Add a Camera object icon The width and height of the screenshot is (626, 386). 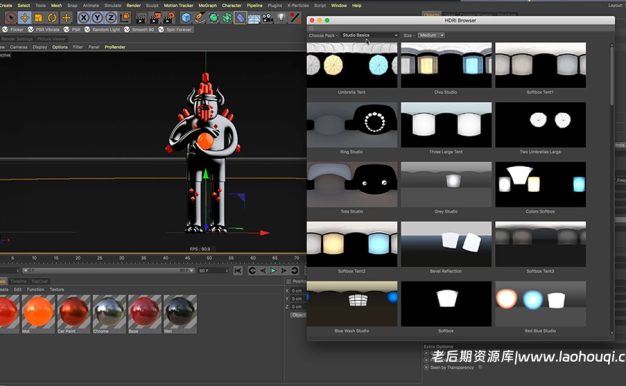pyautogui.click(x=267, y=18)
